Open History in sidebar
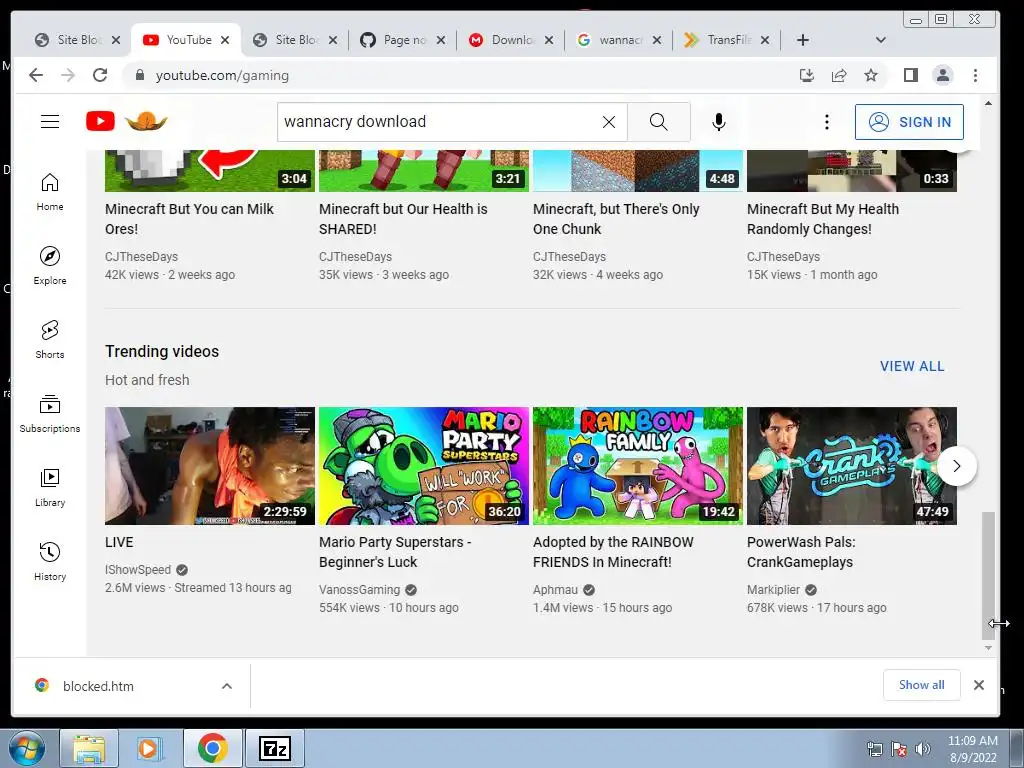This screenshot has width=1024, height=768. (x=50, y=562)
